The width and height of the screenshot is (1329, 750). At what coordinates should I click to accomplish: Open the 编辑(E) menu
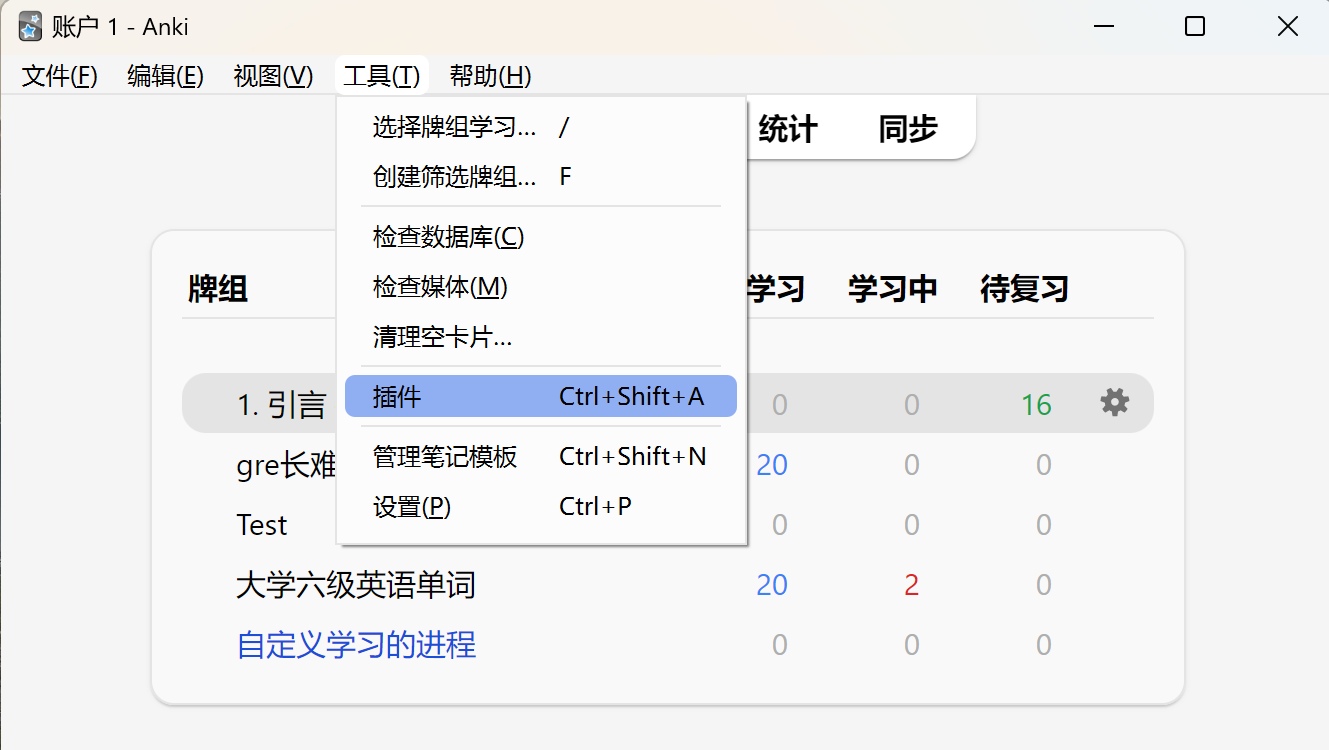click(165, 76)
